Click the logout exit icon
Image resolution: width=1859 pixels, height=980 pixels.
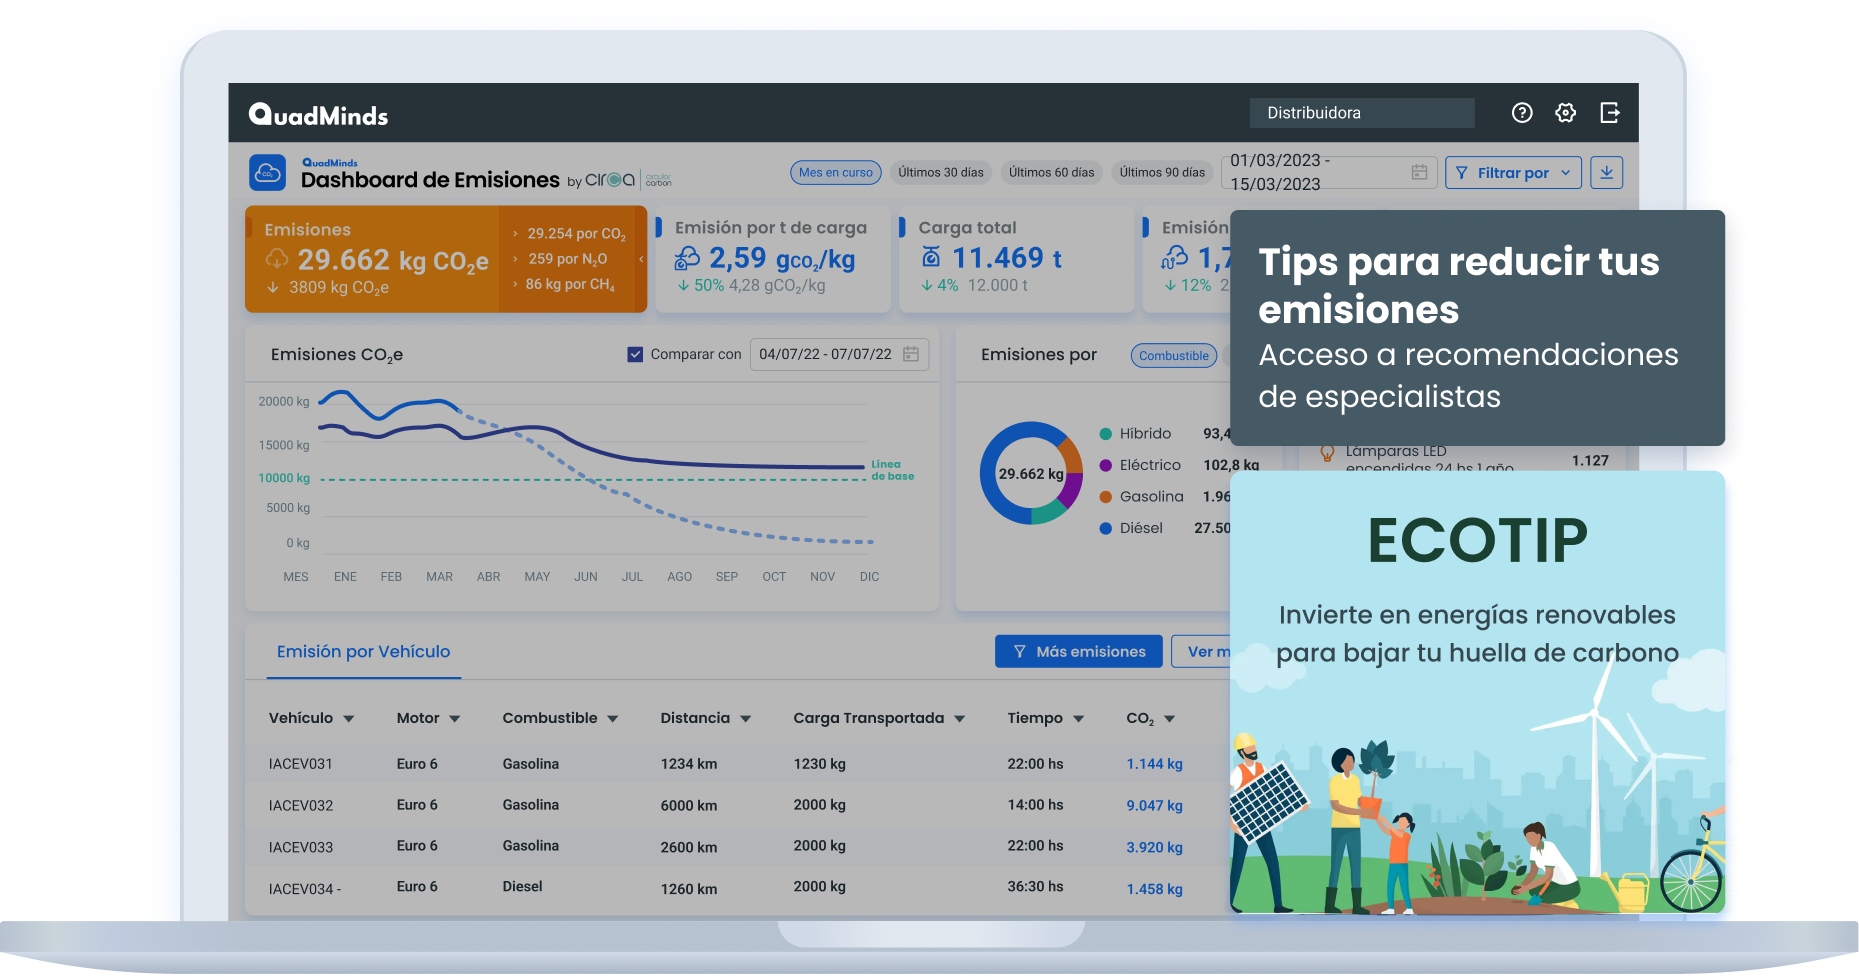click(x=1609, y=113)
